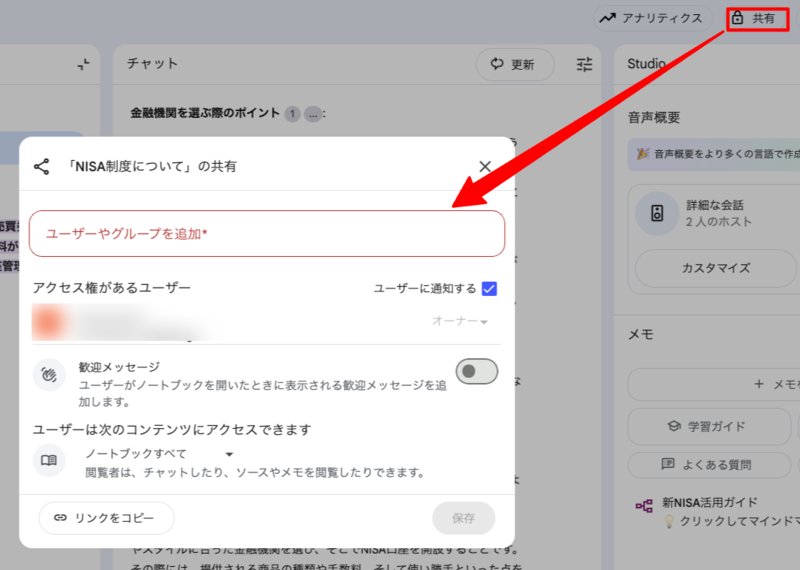Focus the ユーザーやグループを追加 input field
The height and width of the screenshot is (570, 800).
click(267, 234)
